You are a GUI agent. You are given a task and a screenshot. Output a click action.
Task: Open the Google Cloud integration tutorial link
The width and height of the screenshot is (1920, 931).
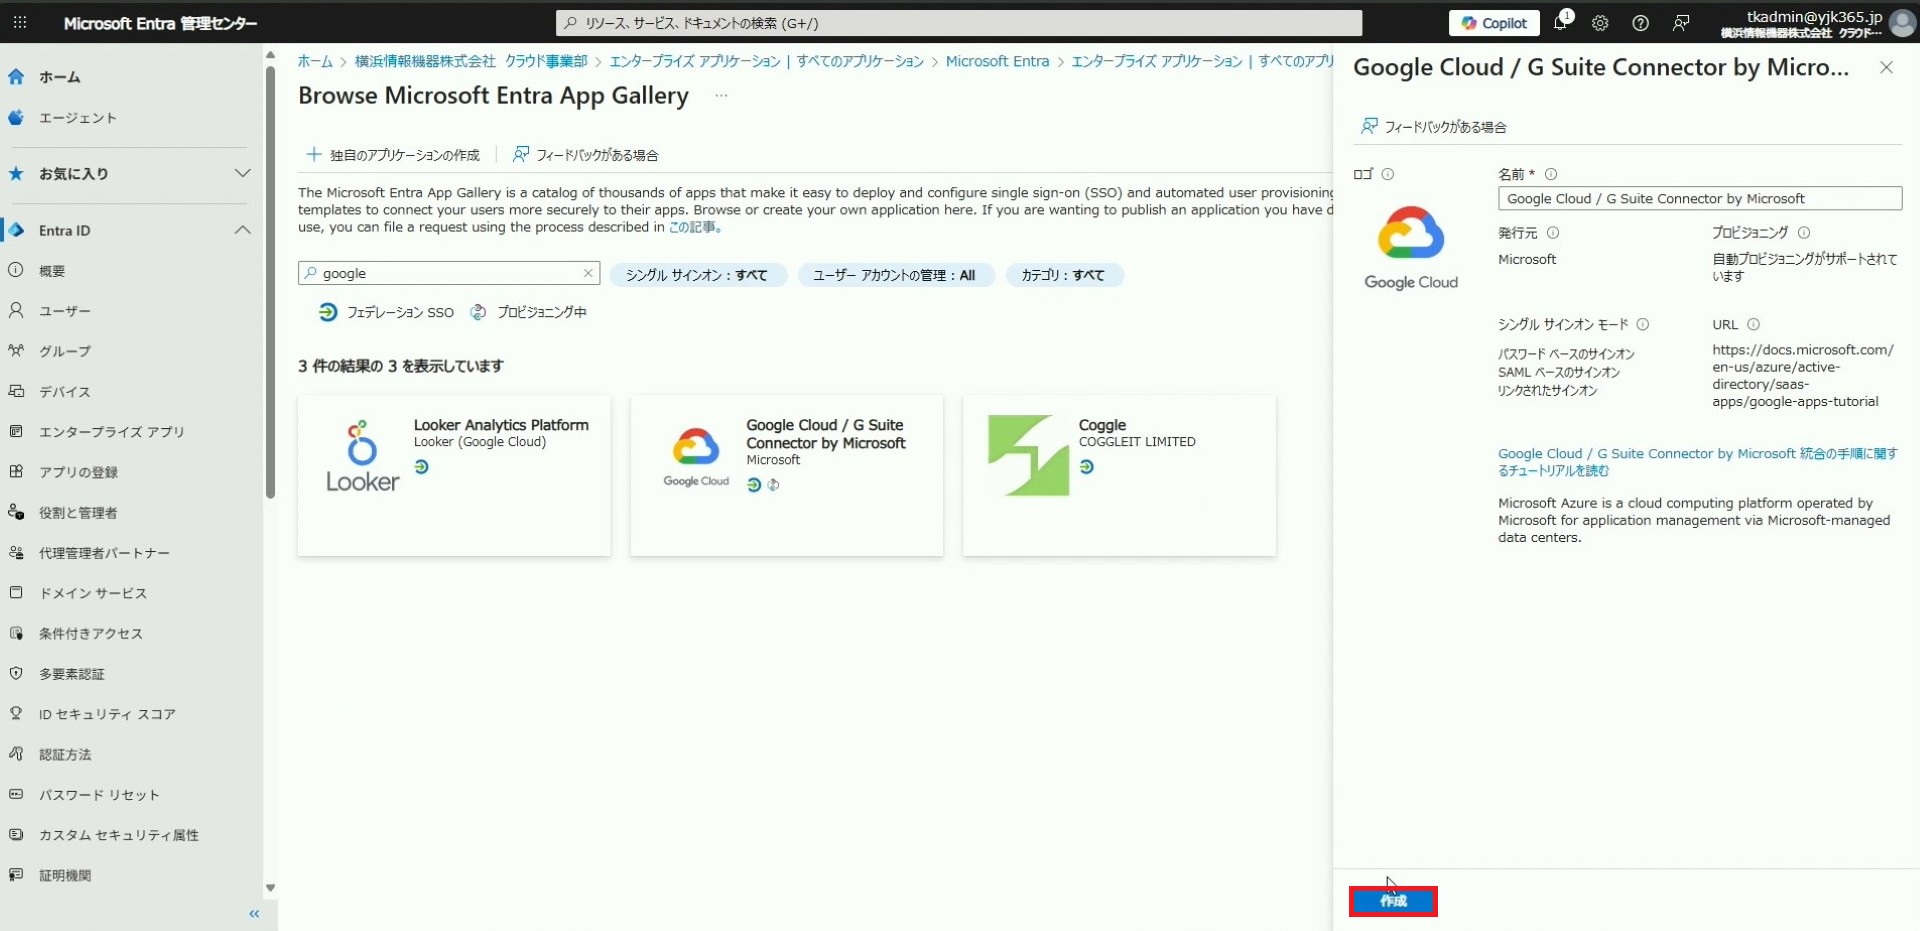(x=1696, y=461)
